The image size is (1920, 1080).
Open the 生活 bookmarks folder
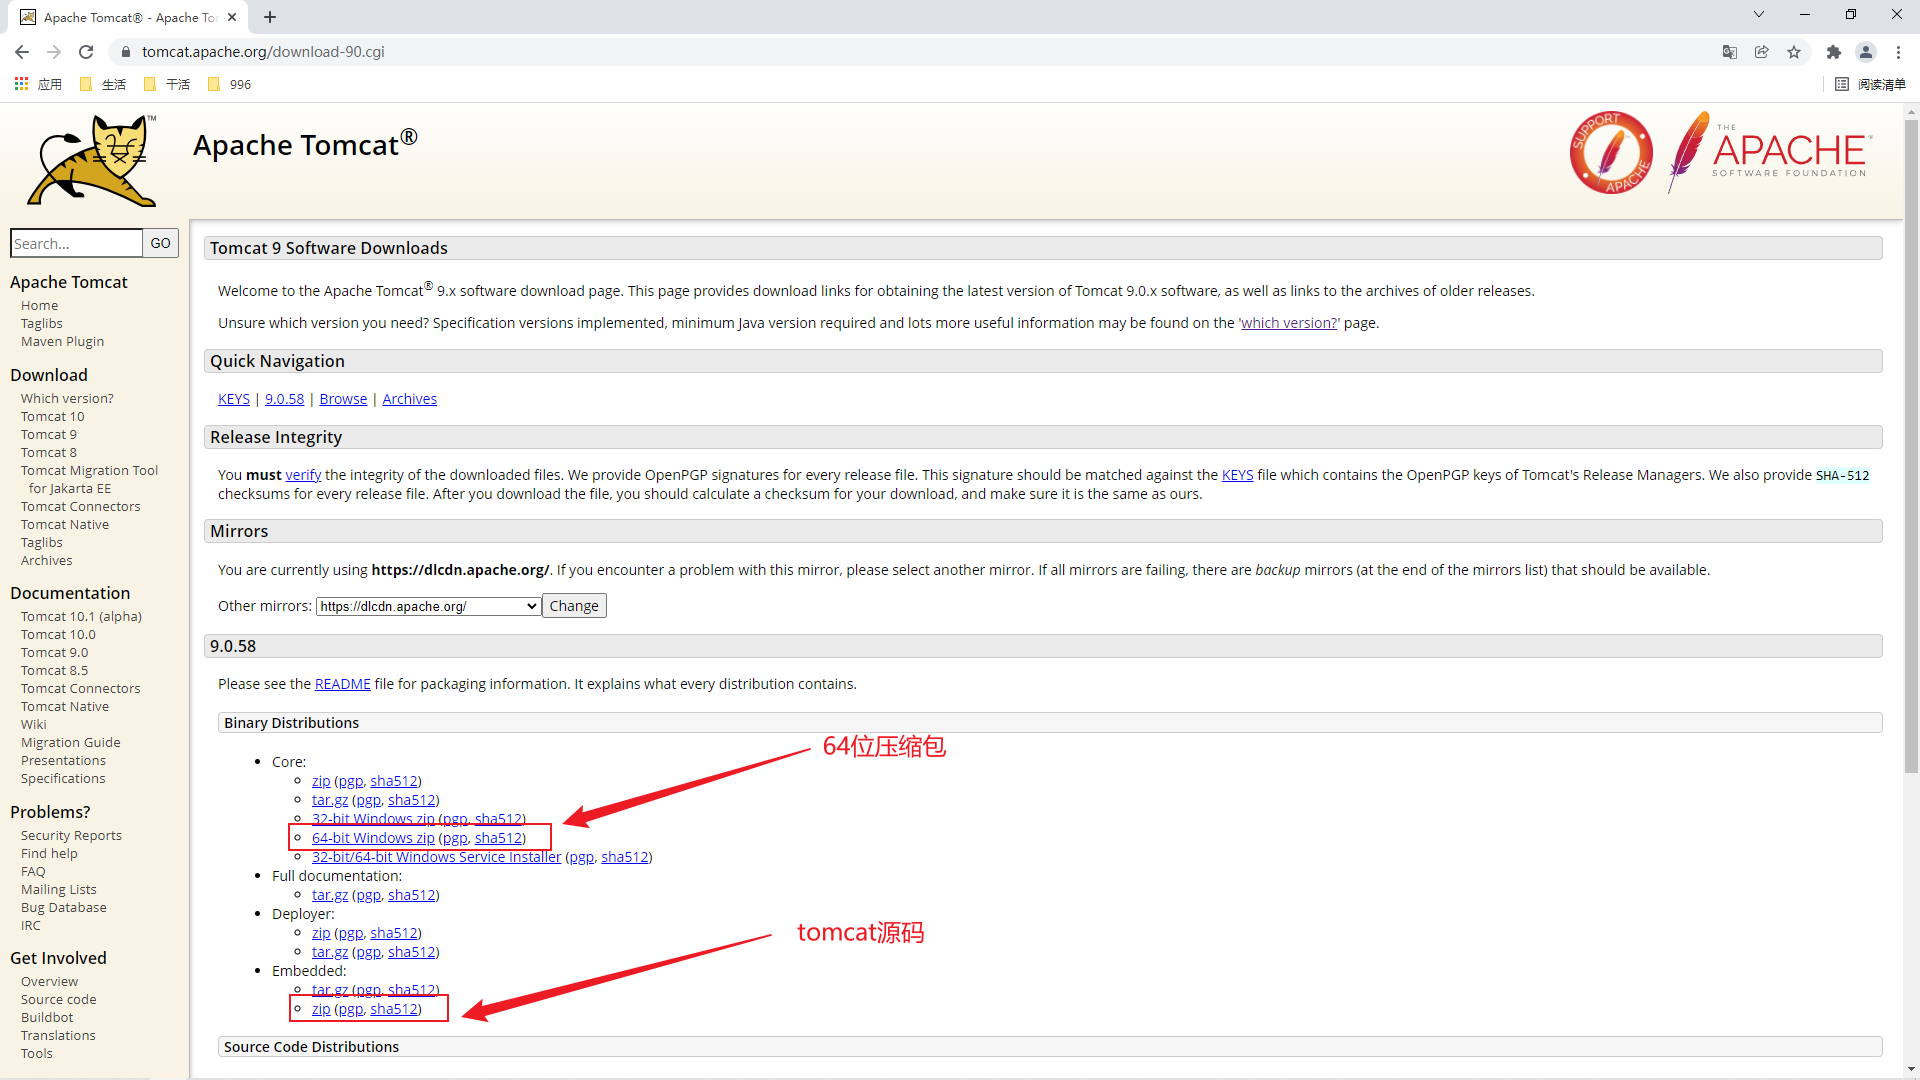tap(104, 84)
